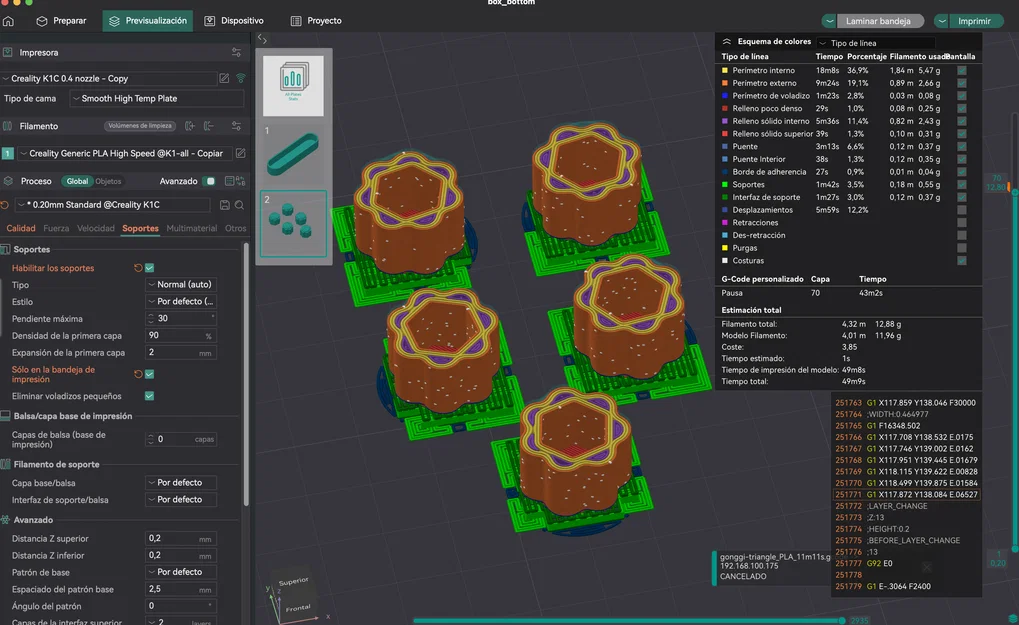Open the Tipo de cama dropdown
Image resolution: width=1019 pixels, height=625 pixels.
[157, 99]
